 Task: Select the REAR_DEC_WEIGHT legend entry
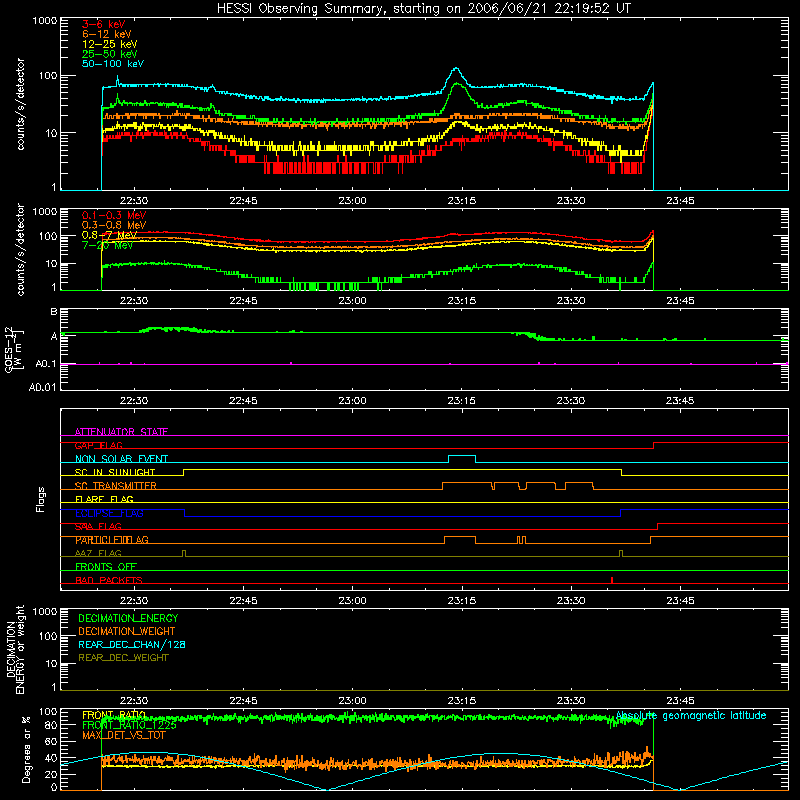(x=123, y=658)
